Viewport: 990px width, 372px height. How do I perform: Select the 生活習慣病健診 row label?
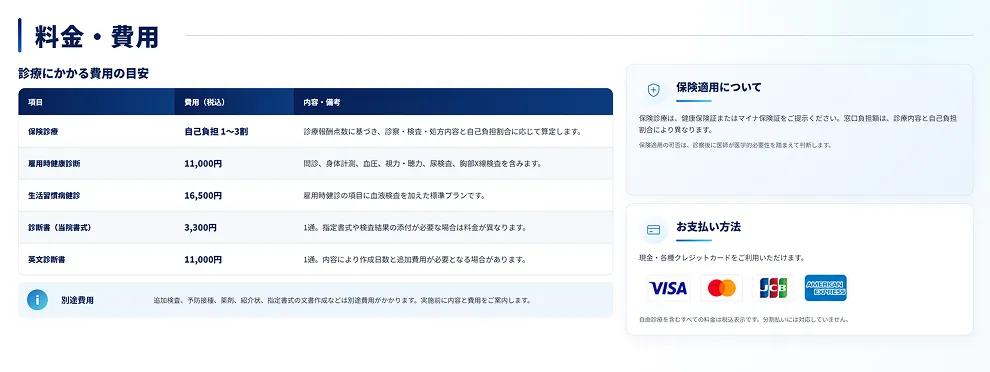click(x=54, y=196)
